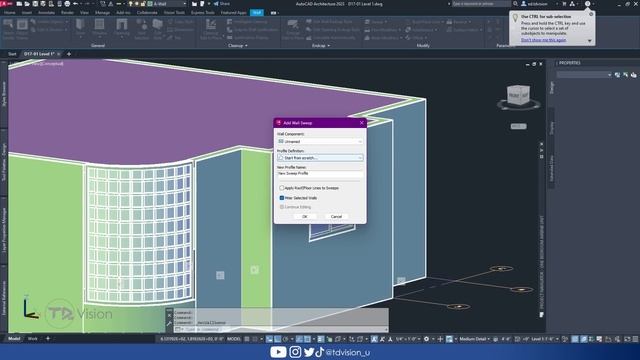
Task: Open the External References side palette
Action: 4,298
